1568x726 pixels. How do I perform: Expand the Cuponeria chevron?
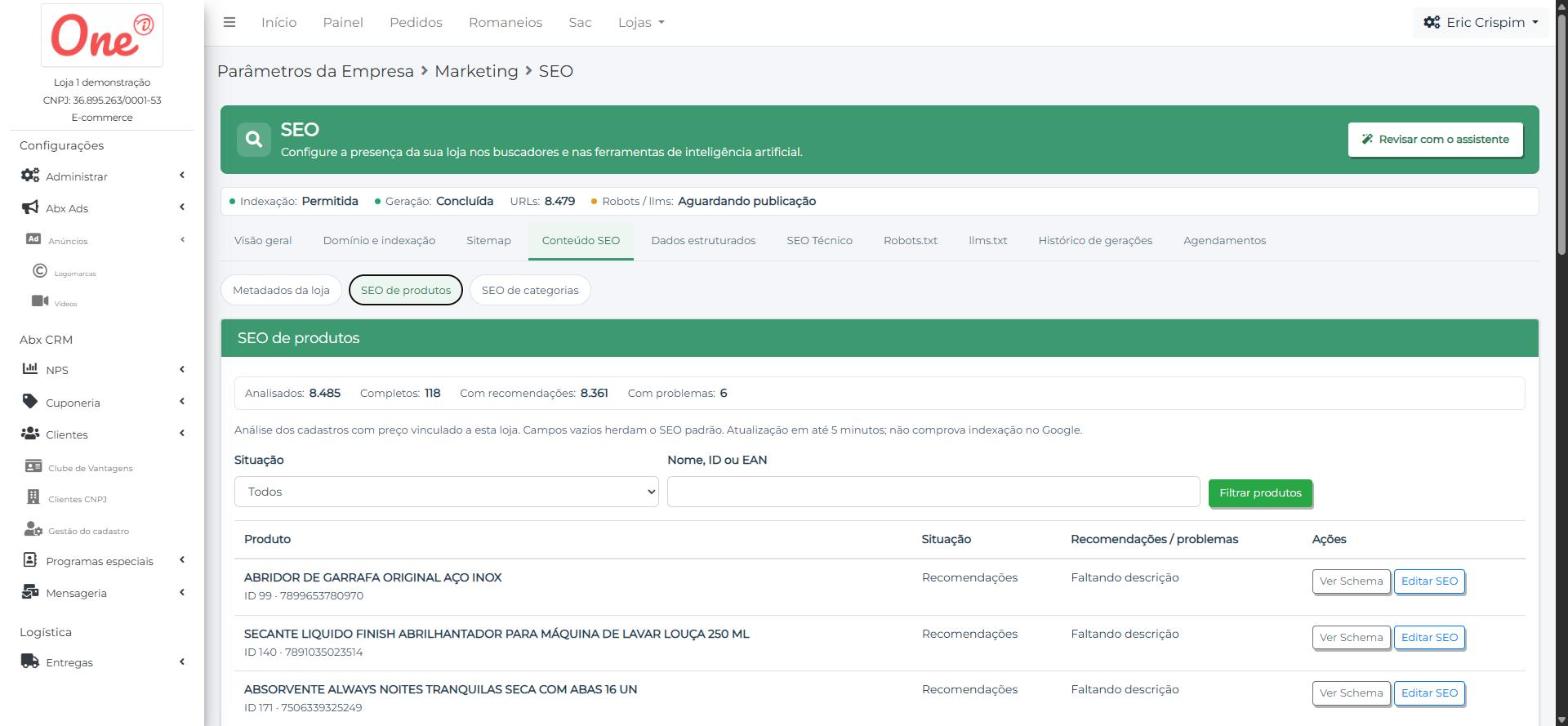(x=182, y=402)
